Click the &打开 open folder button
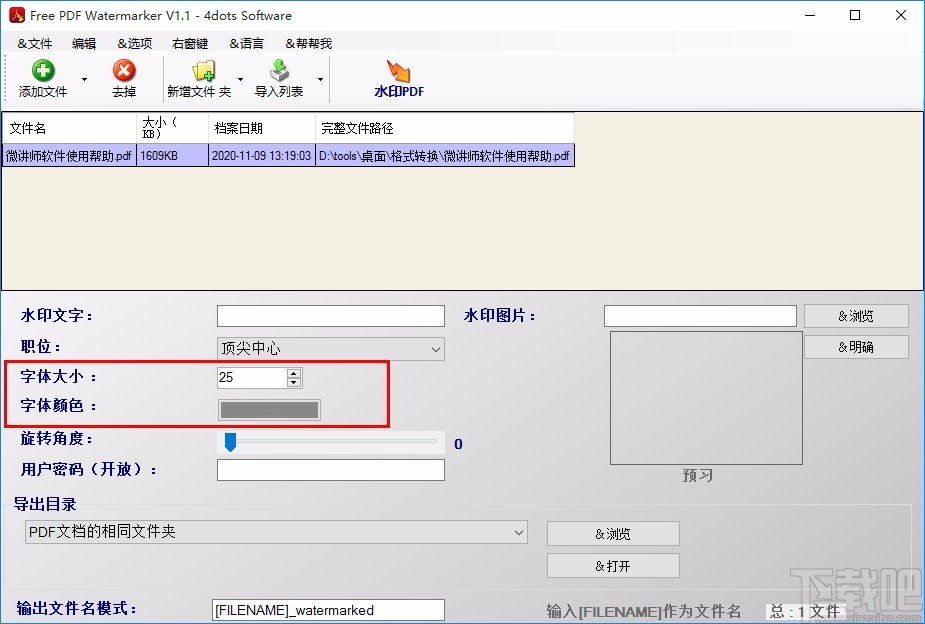This screenshot has height=624, width=925. coord(613,566)
